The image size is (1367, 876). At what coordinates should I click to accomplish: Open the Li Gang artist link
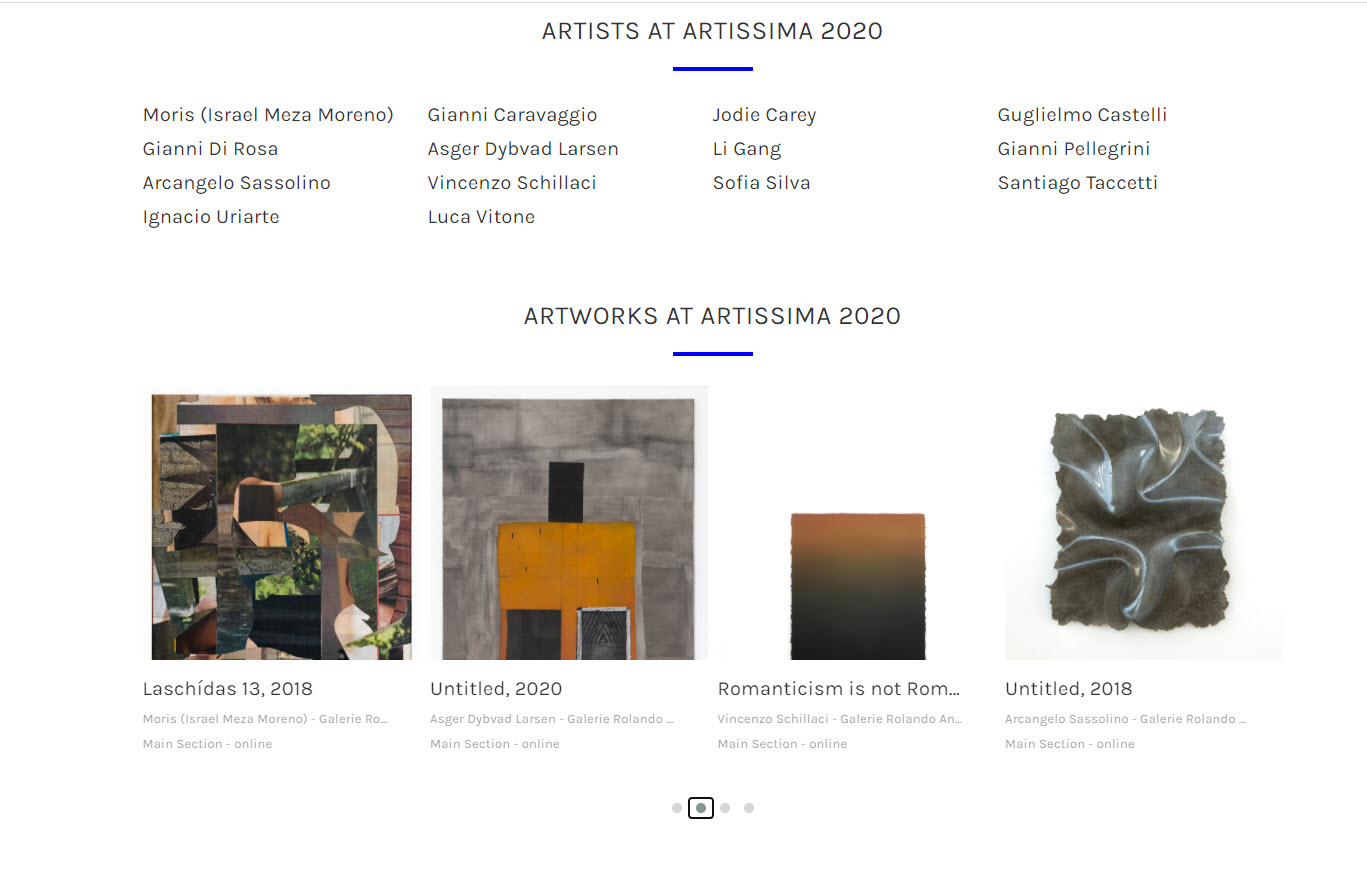pyautogui.click(x=747, y=149)
